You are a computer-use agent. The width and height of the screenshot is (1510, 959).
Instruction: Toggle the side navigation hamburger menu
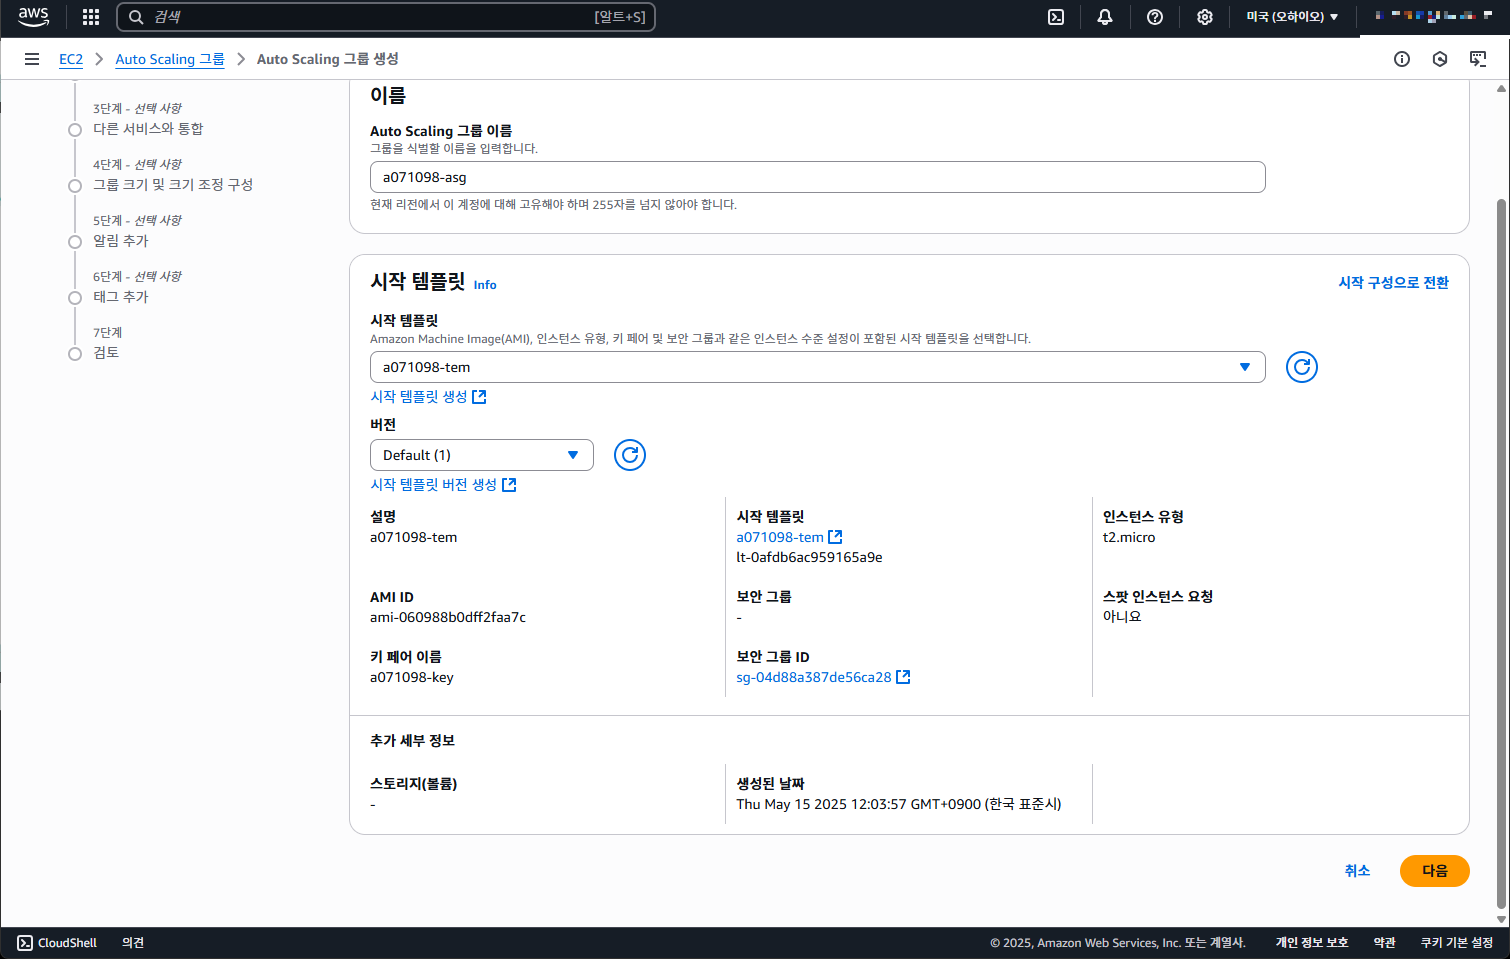coord(32,59)
